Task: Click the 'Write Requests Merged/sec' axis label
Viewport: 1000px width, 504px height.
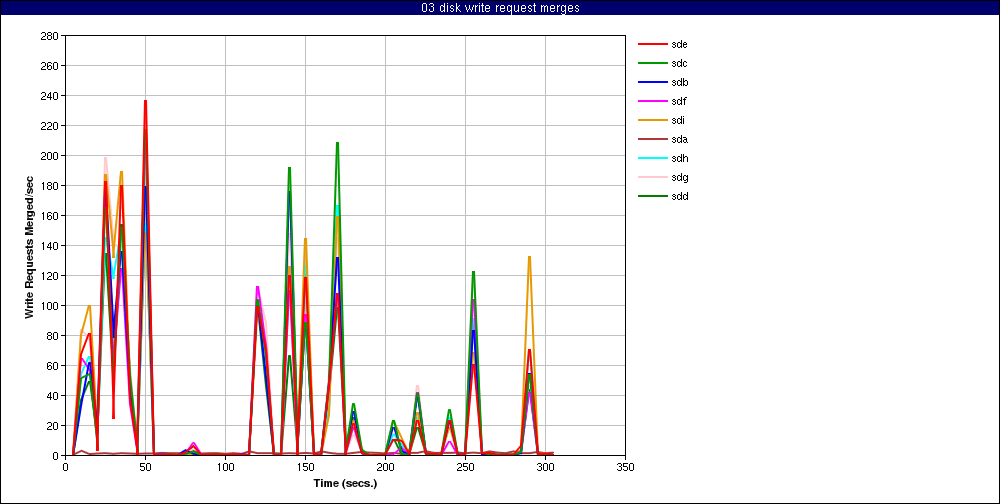Action: [x=29, y=246]
